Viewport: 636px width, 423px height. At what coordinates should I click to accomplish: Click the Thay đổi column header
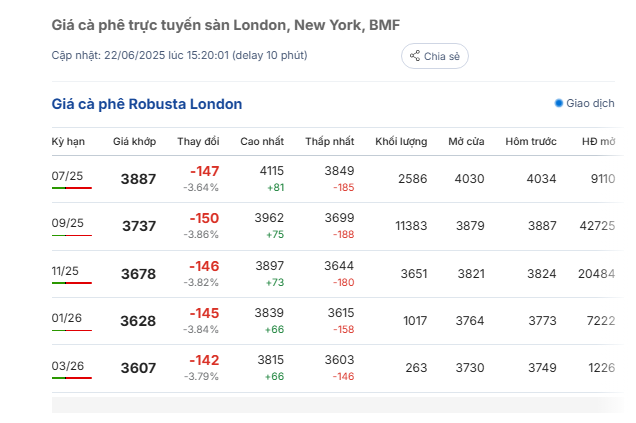click(x=198, y=142)
